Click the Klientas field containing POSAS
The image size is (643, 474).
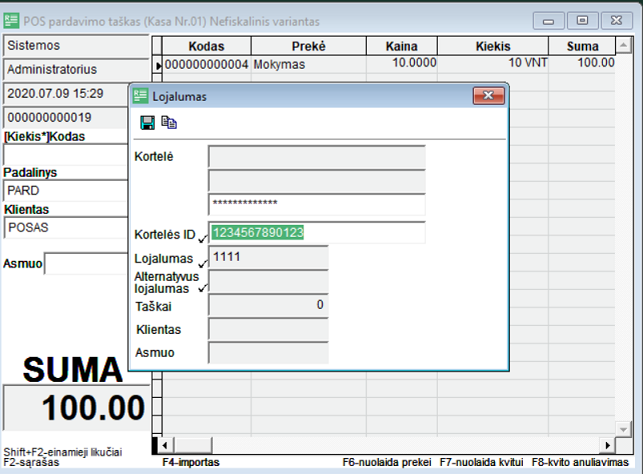(66, 228)
